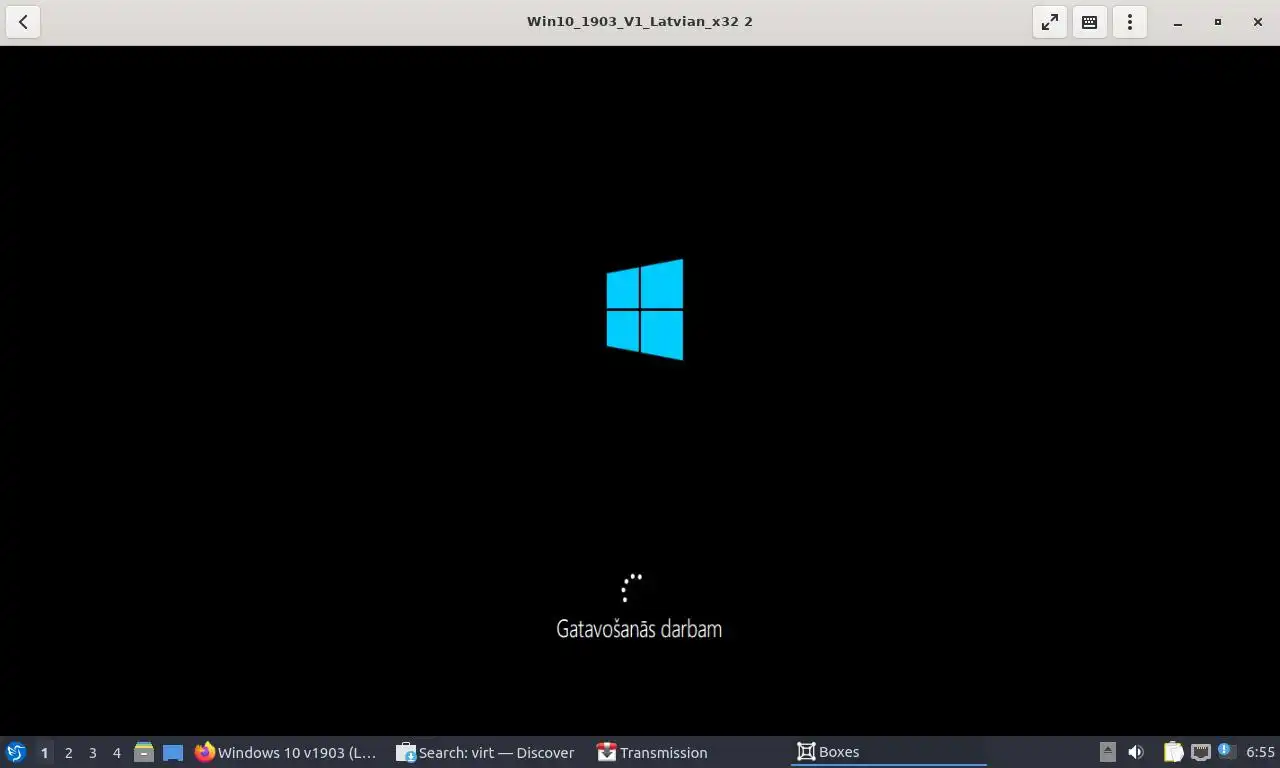Switch to the Firefox Windows 10 v1903 window
Screen dimensions: 1280x768
(x=286, y=752)
